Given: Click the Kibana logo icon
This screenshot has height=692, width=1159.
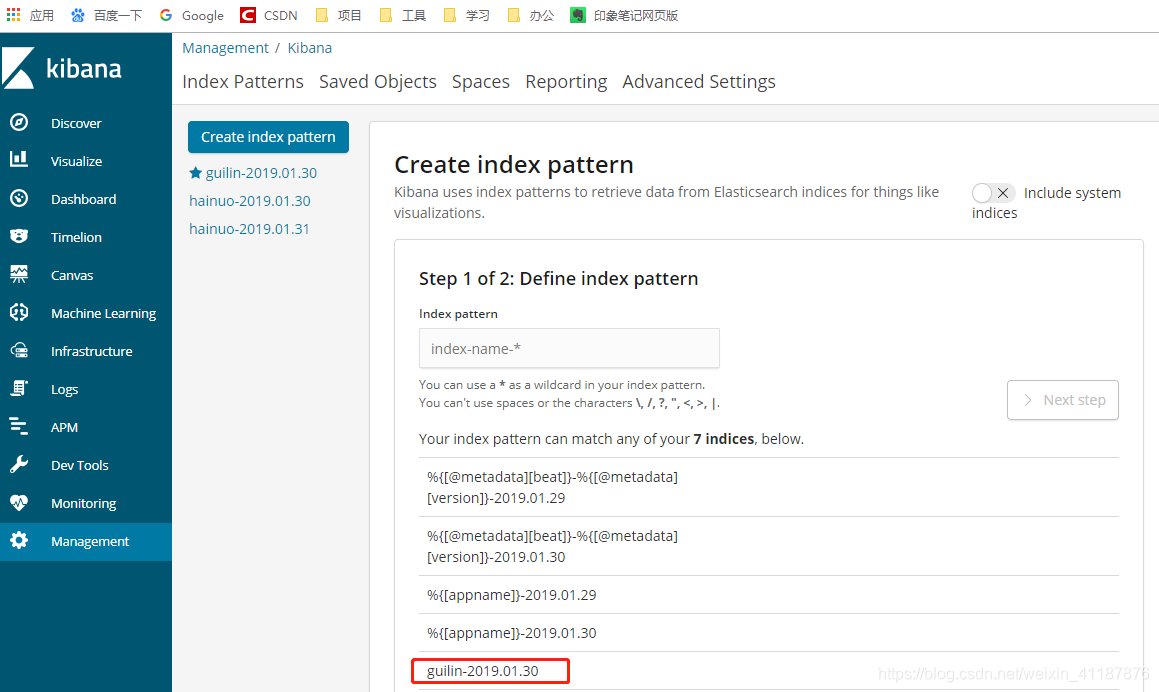Looking at the screenshot, I should point(18,68).
